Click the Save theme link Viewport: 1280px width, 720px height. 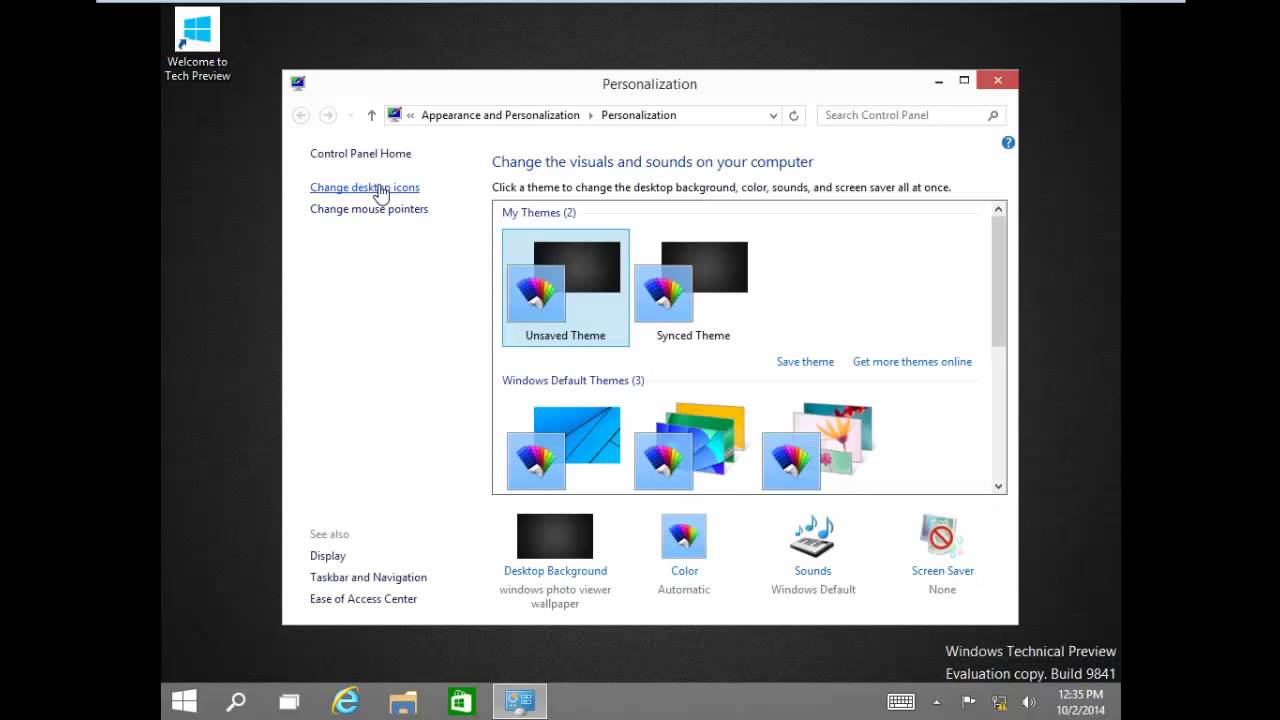(805, 362)
